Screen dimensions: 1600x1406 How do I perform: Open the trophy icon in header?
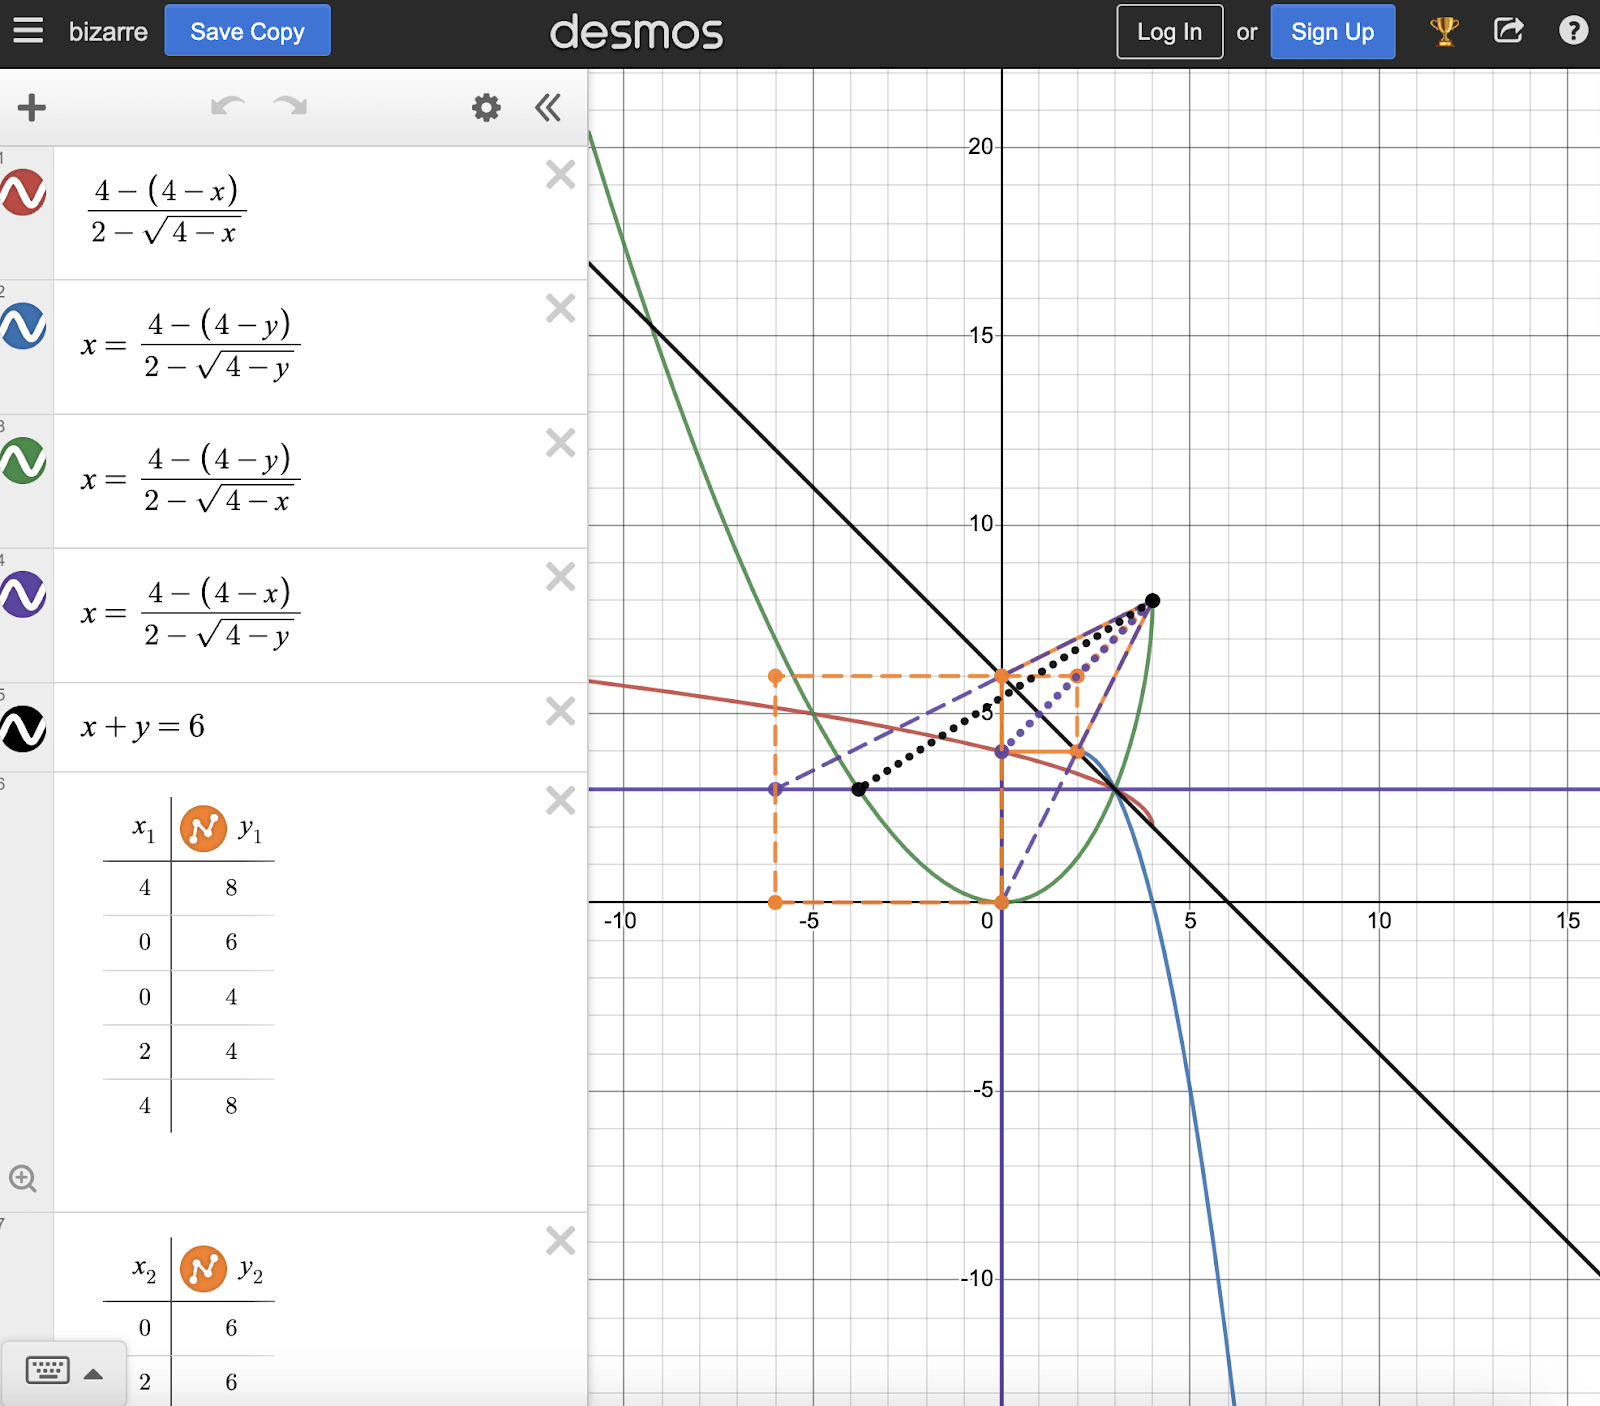(1444, 31)
